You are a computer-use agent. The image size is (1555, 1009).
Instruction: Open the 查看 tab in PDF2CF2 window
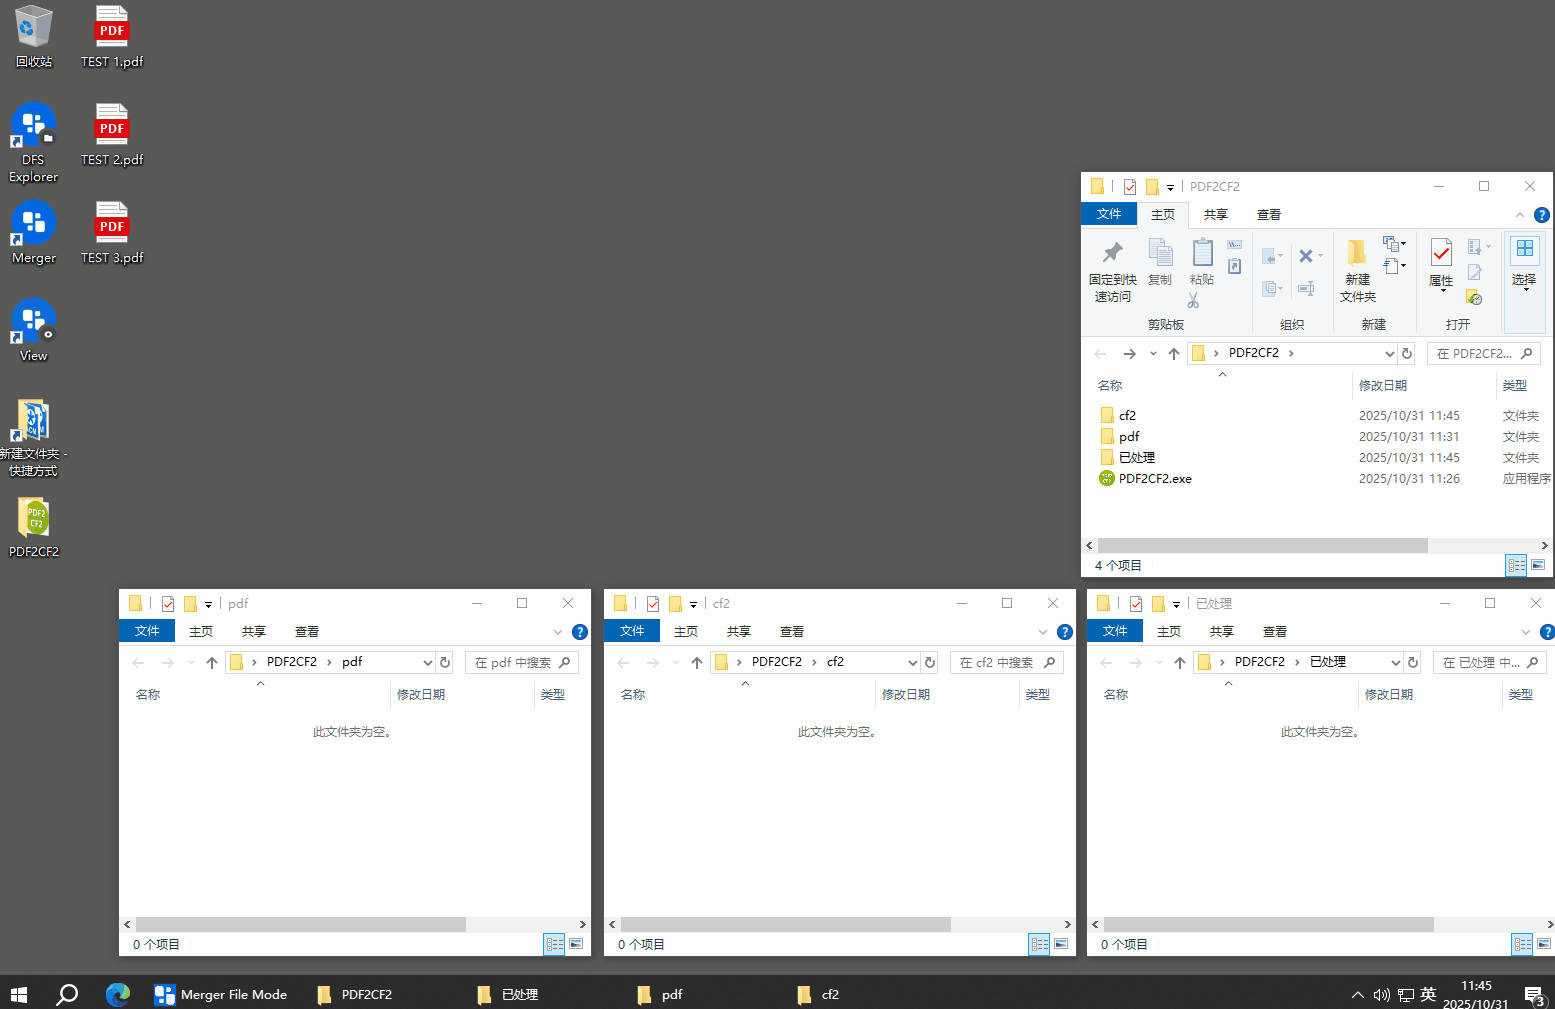[x=1268, y=215]
